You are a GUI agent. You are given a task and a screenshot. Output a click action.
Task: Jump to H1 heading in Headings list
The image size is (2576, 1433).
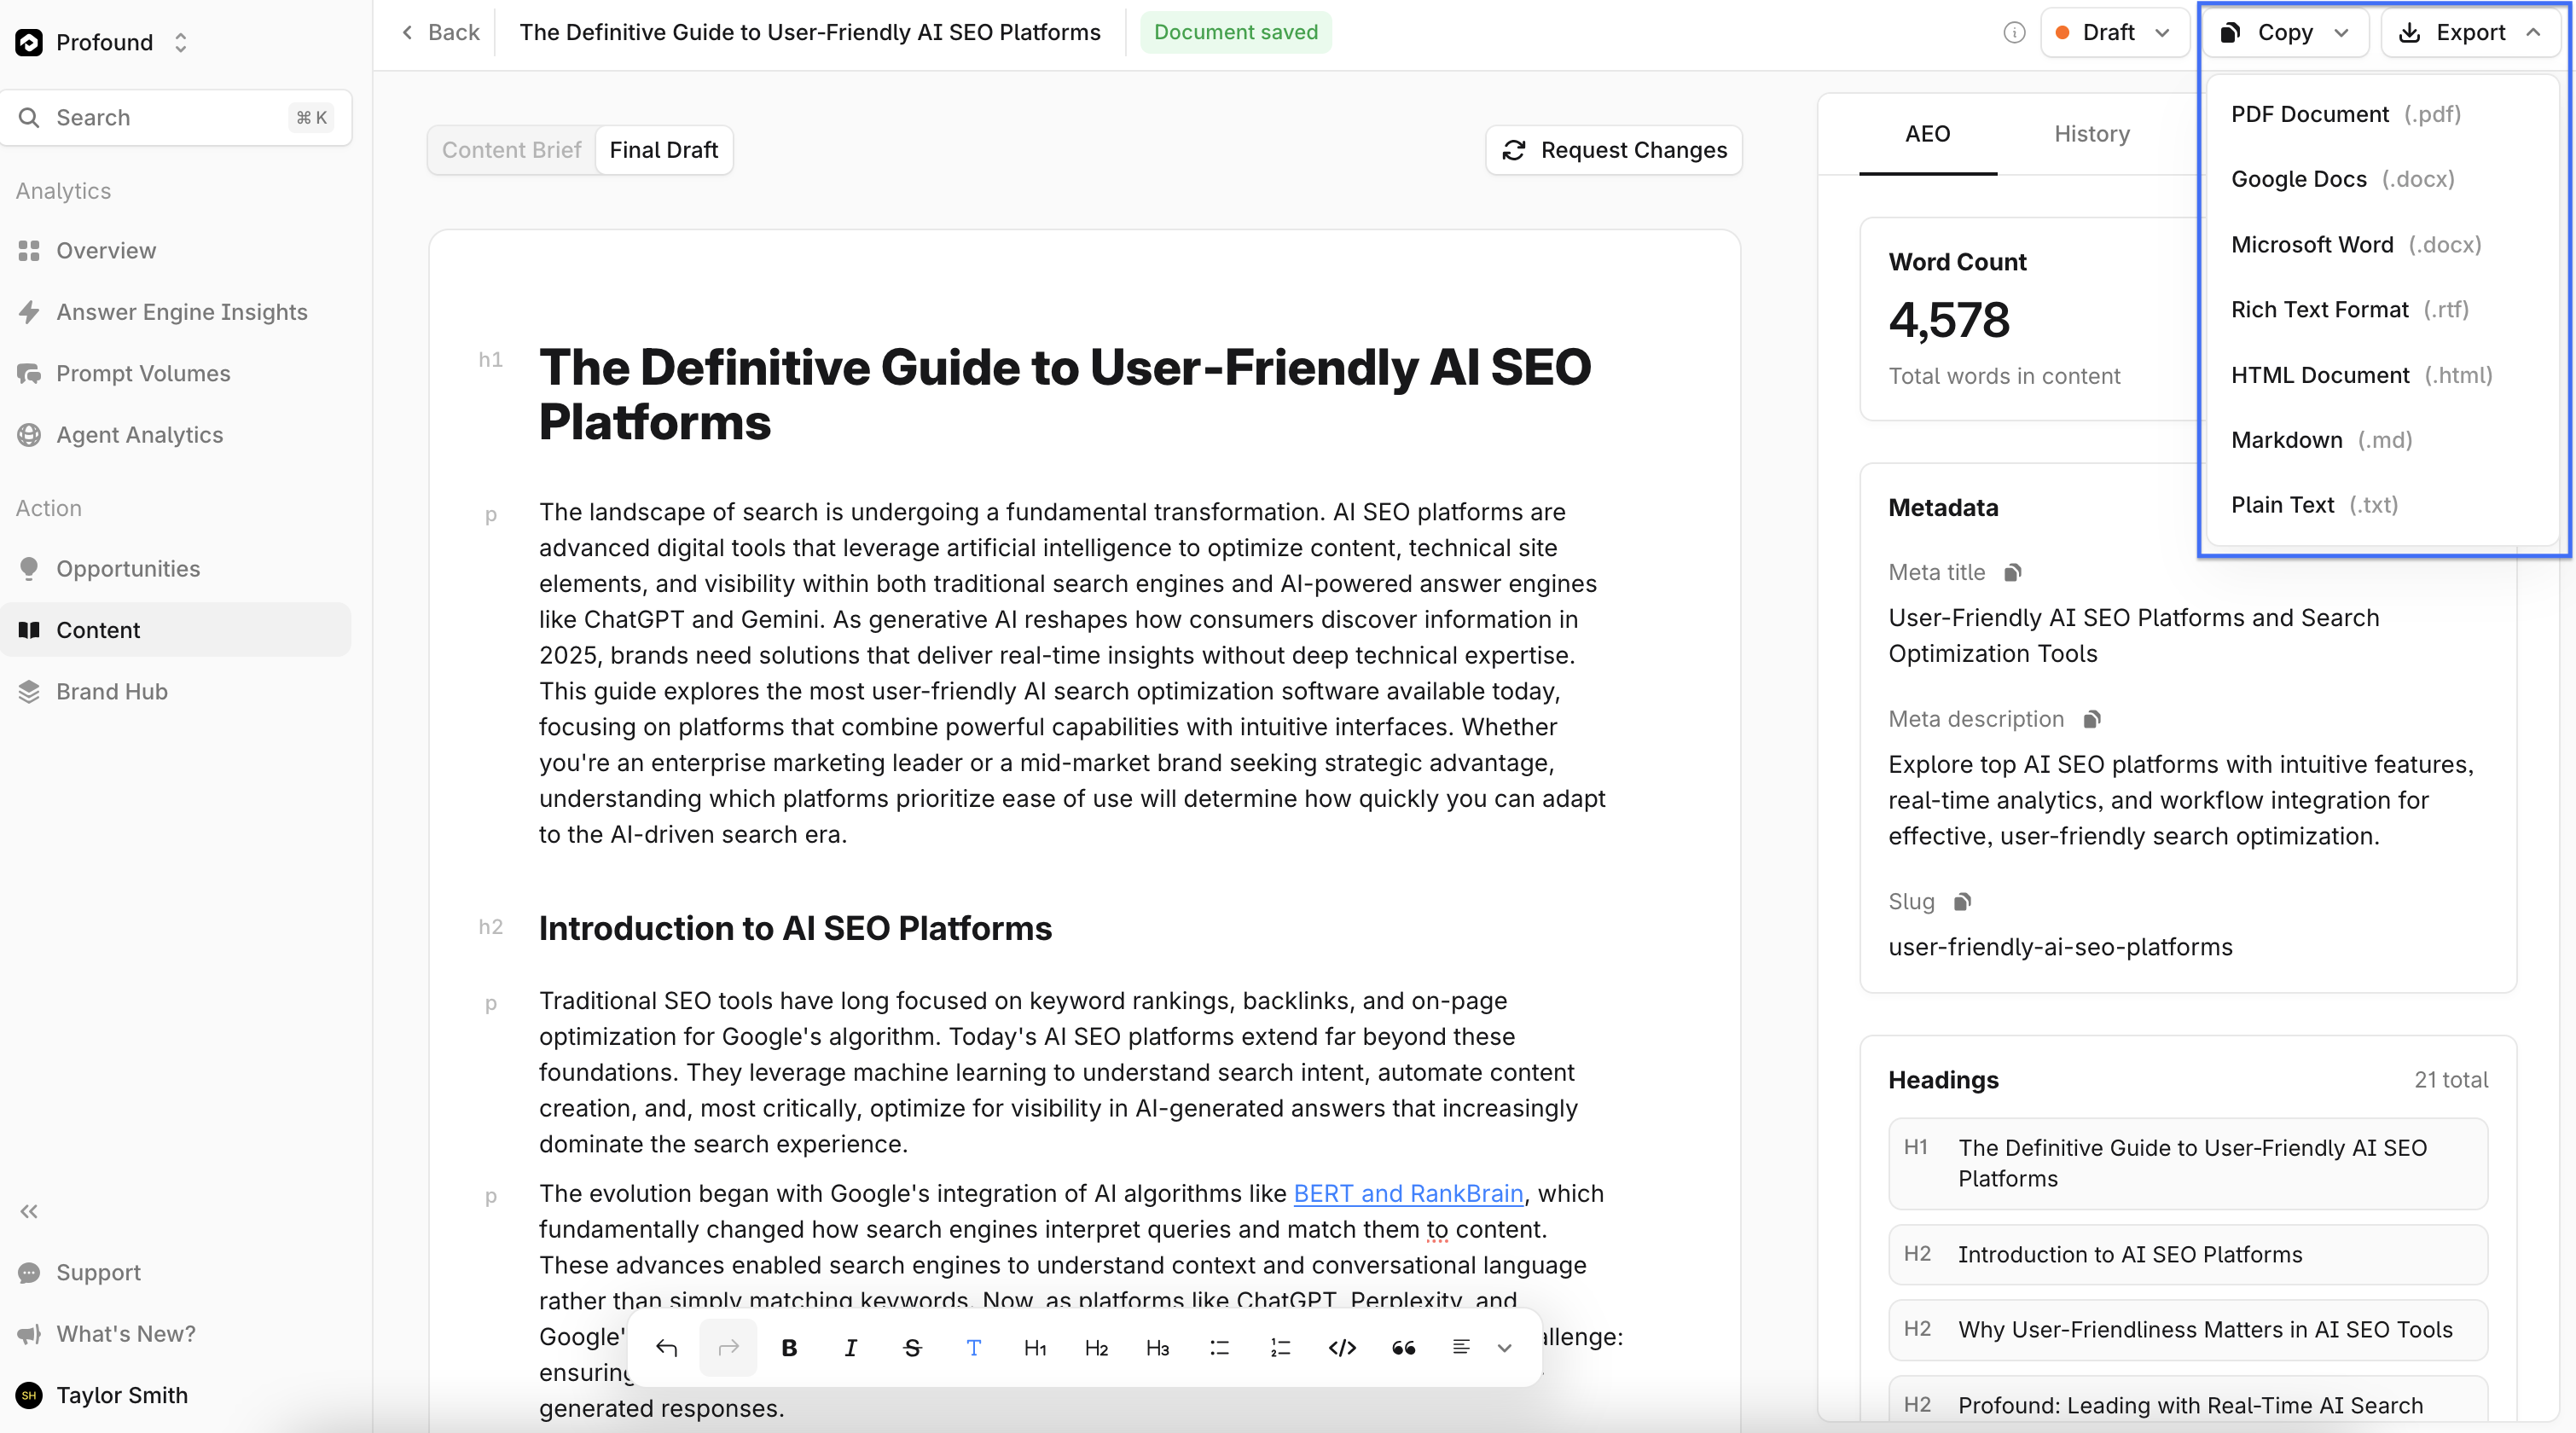pos(2188,1164)
